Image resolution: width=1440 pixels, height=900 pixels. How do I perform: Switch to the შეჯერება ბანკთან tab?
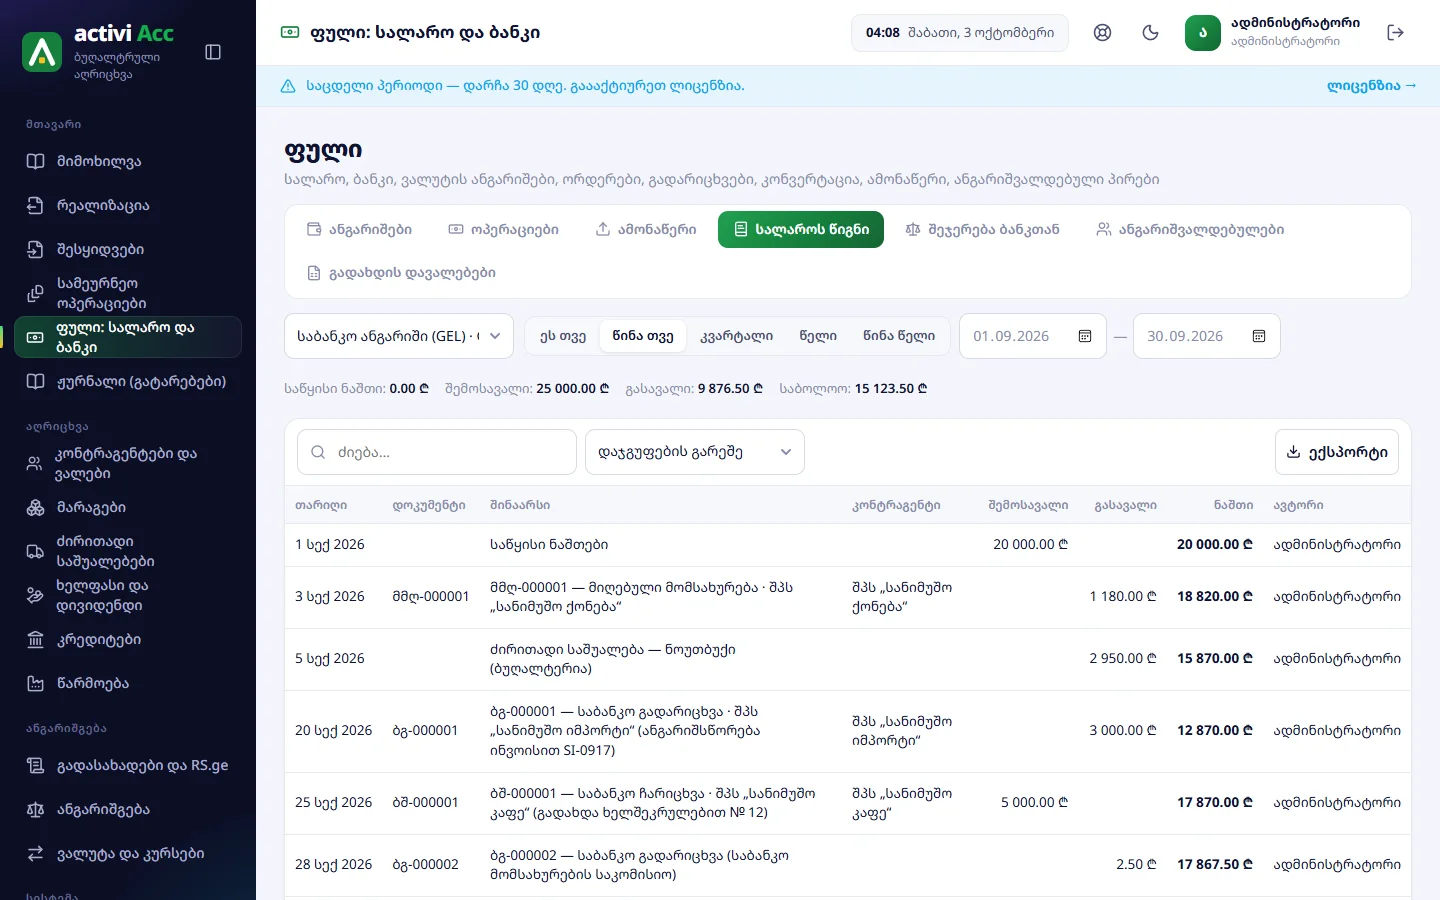coord(982,229)
